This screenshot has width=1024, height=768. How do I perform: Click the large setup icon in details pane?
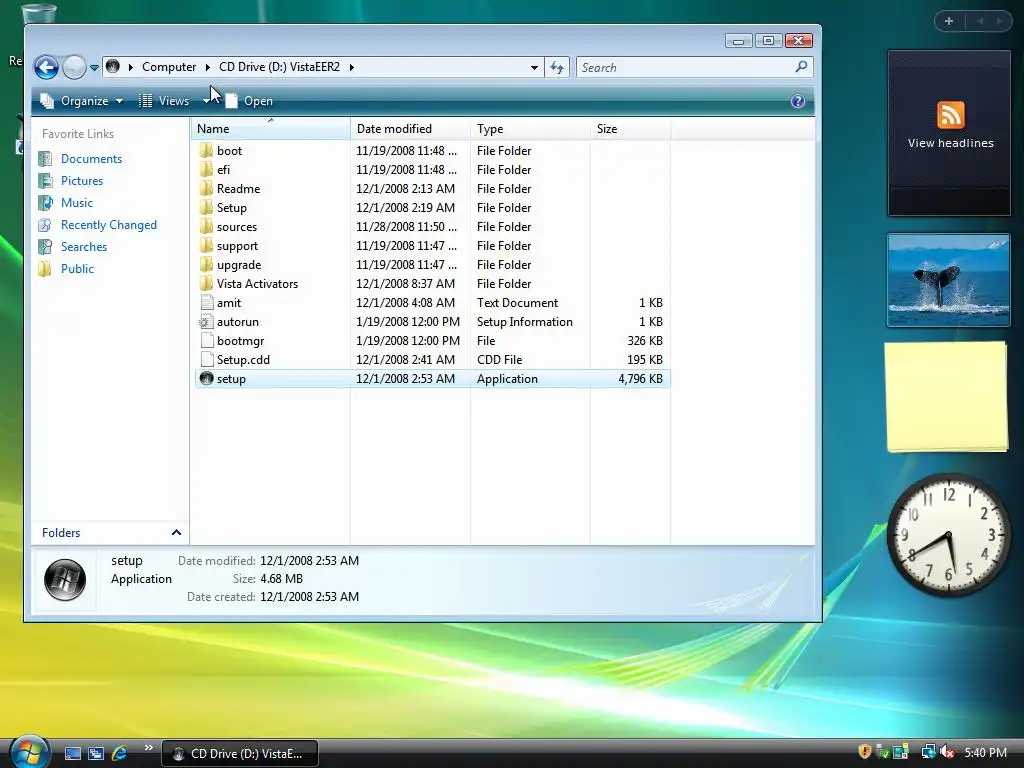click(65, 579)
